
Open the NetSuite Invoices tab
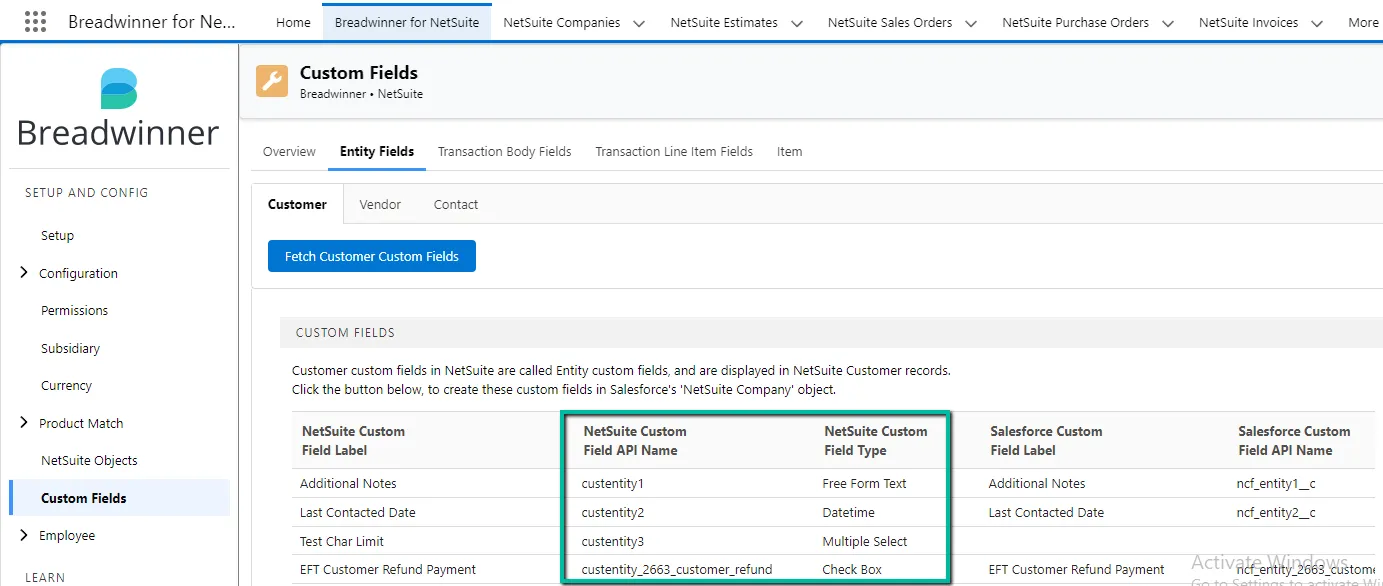pyautogui.click(x=1249, y=22)
